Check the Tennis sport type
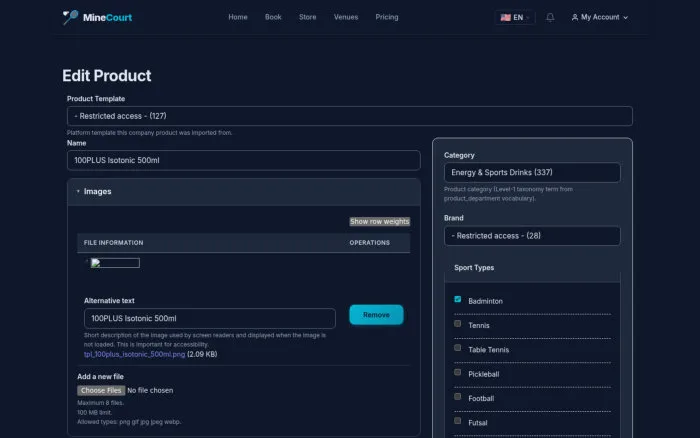 458,324
